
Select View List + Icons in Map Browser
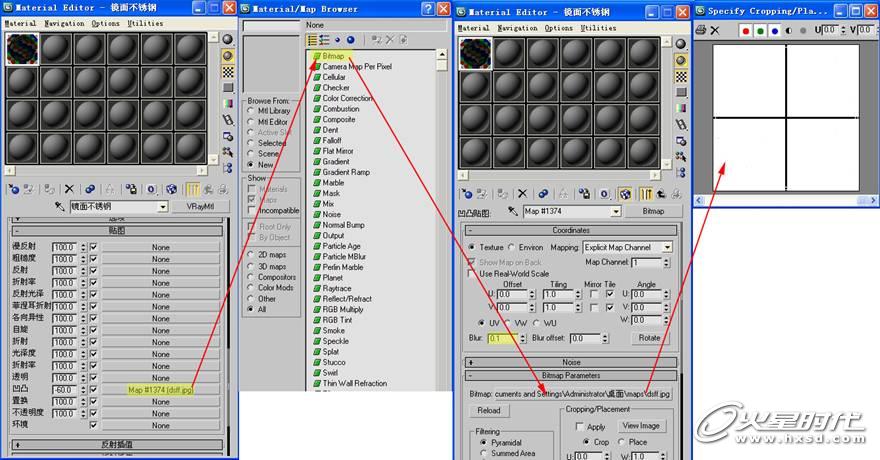tap(324, 40)
